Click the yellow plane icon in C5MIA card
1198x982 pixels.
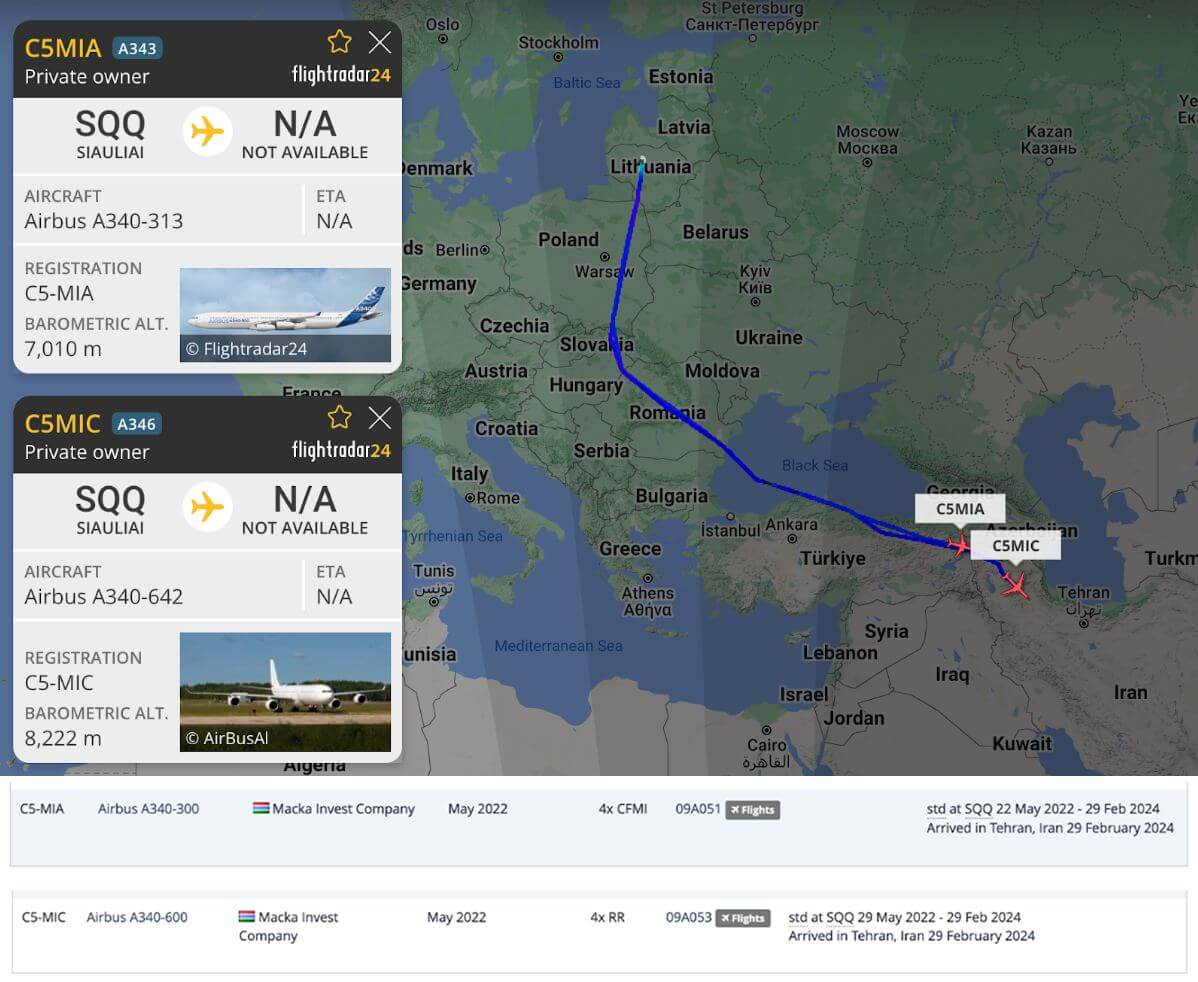(207, 131)
